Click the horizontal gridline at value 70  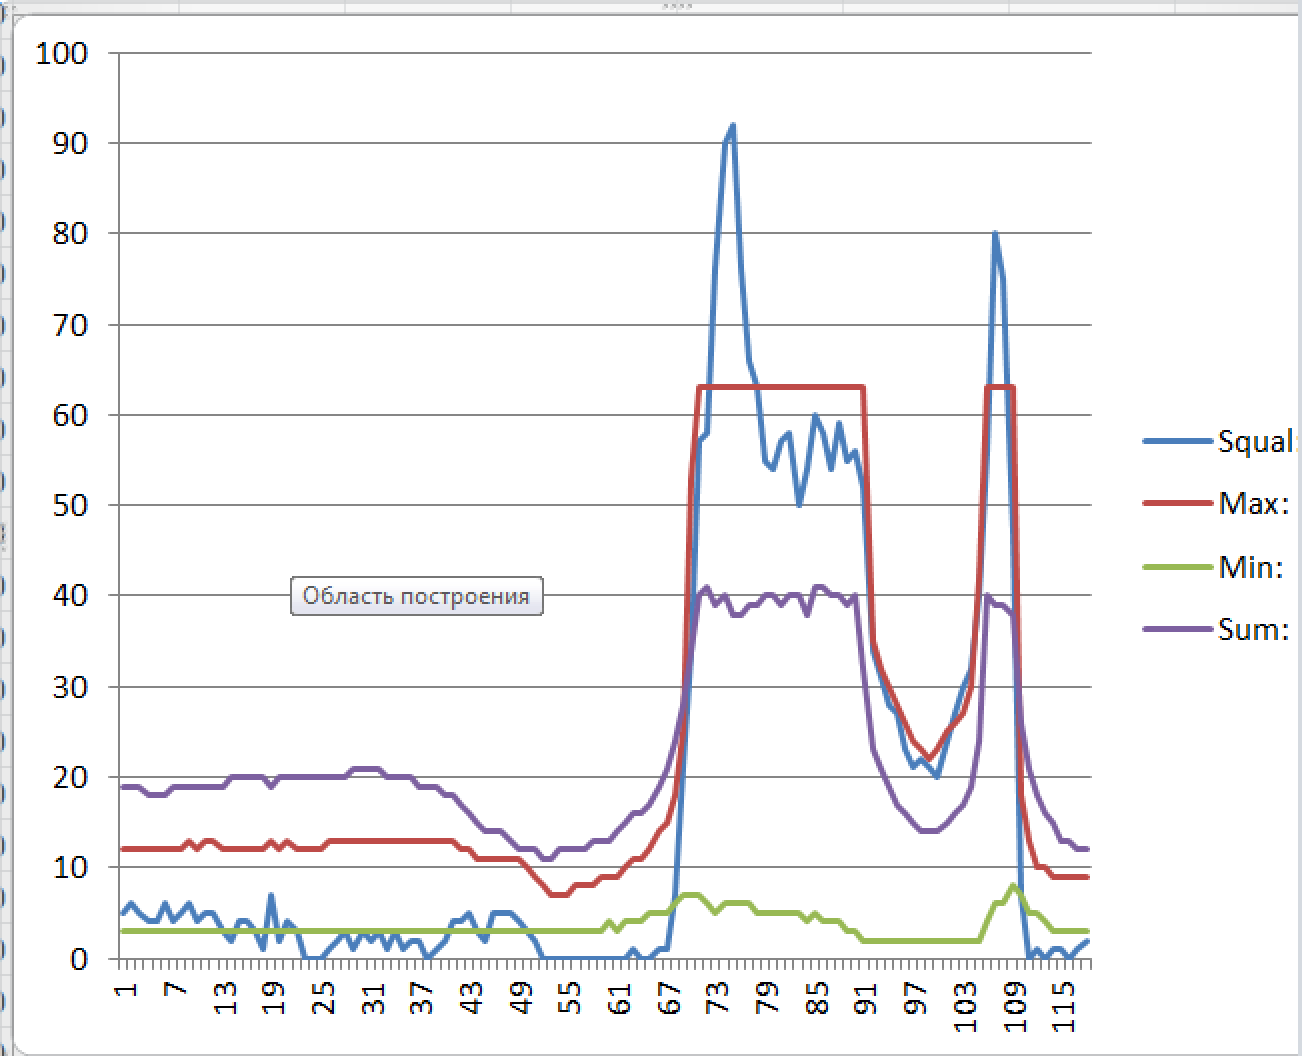[x=400, y=324]
